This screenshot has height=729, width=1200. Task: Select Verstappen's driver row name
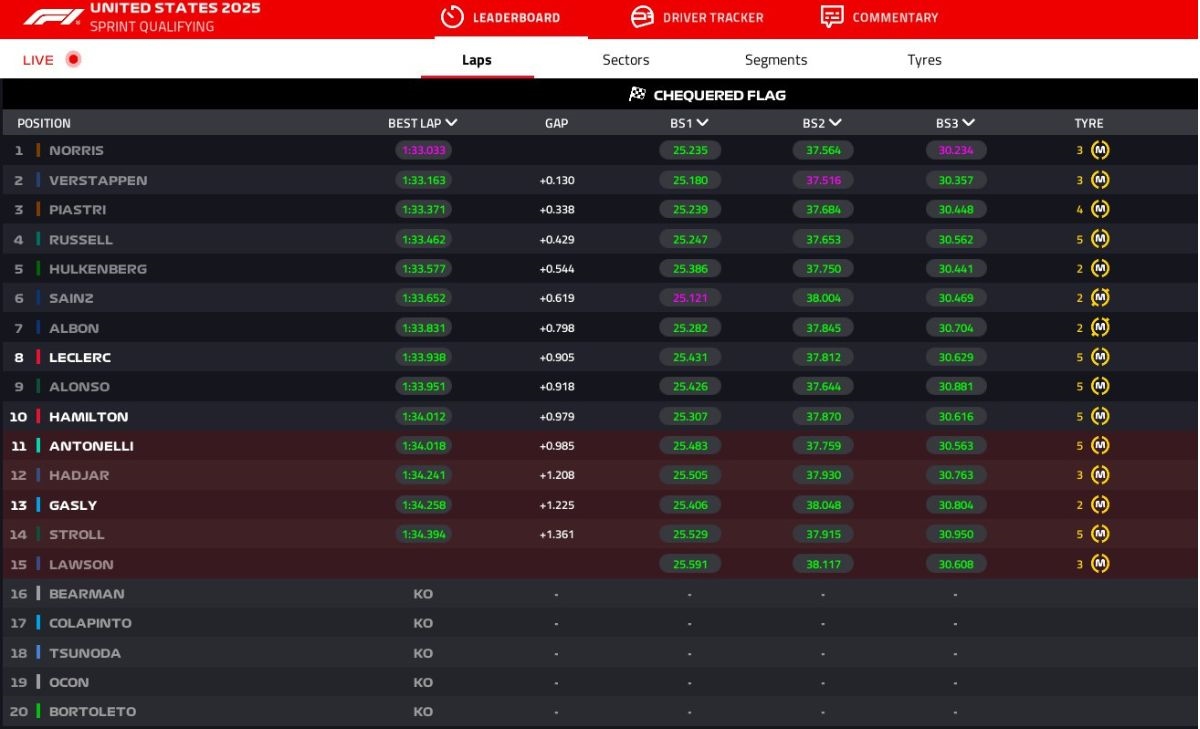(x=98, y=181)
